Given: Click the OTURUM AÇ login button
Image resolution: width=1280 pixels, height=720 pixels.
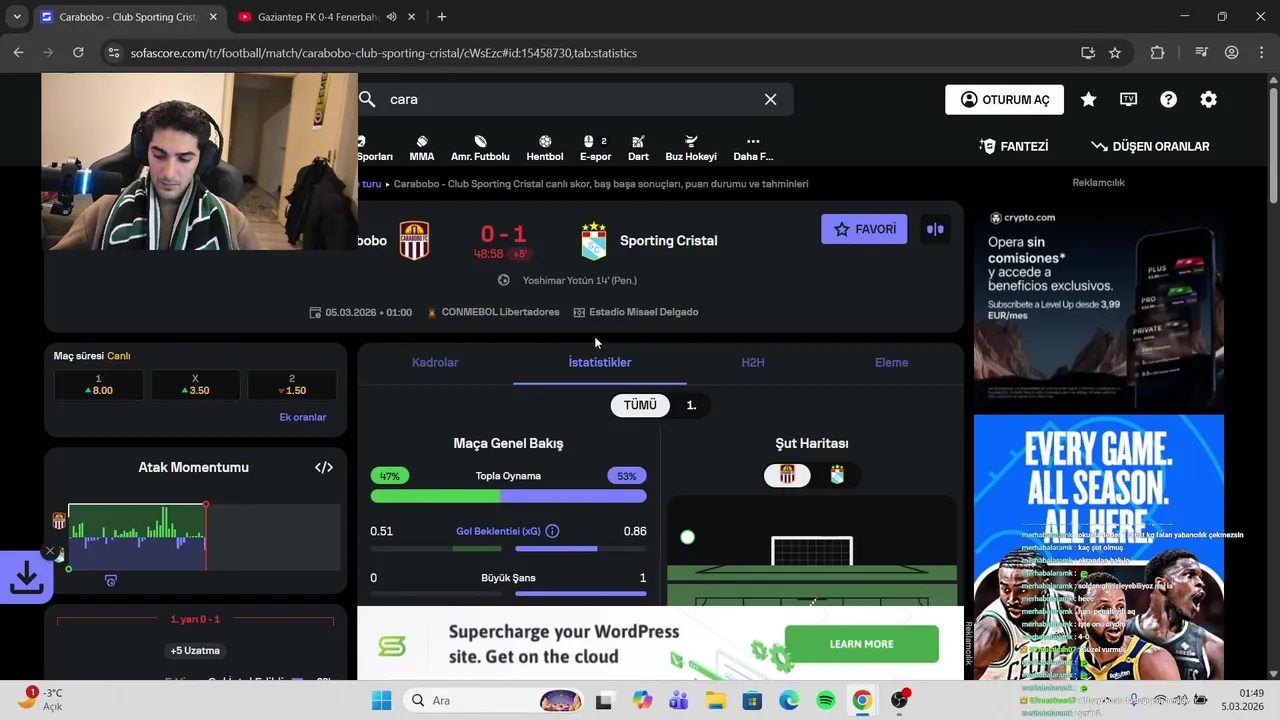Looking at the screenshot, I should pyautogui.click(x=1005, y=99).
